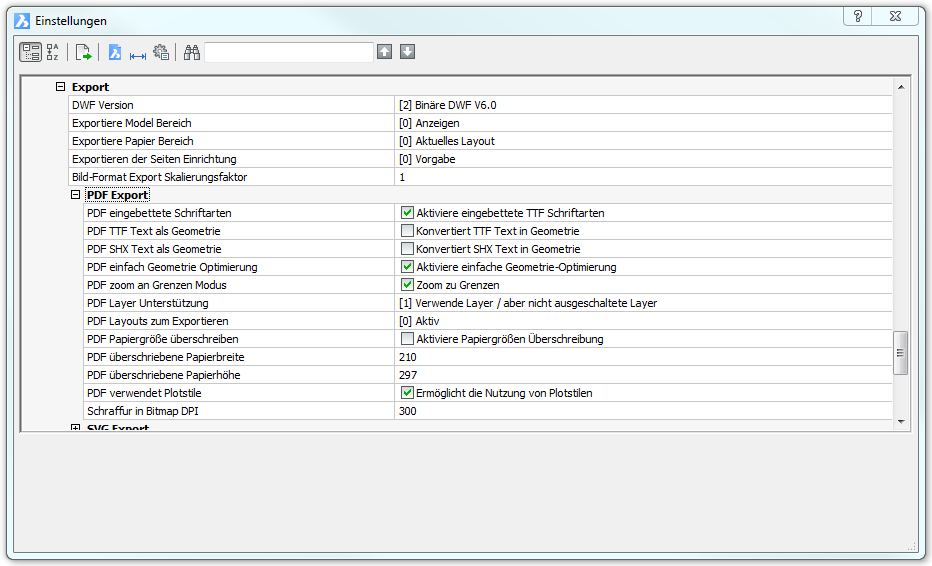Open the dimension settings icon
932x566 pixels.
[x=138, y=53]
